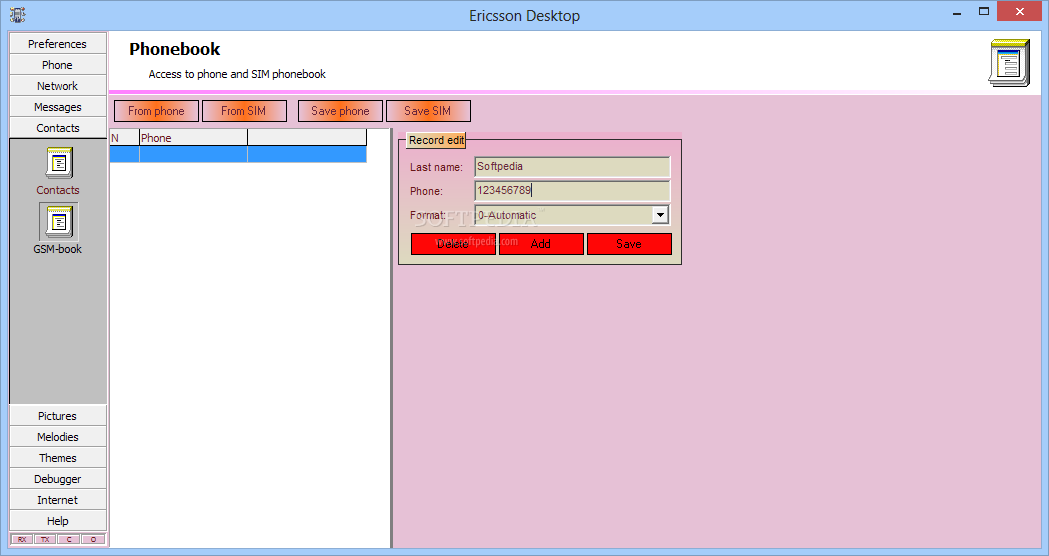Delete the record with Delete button
1049x556 pixels.
(x=453, y=244)
